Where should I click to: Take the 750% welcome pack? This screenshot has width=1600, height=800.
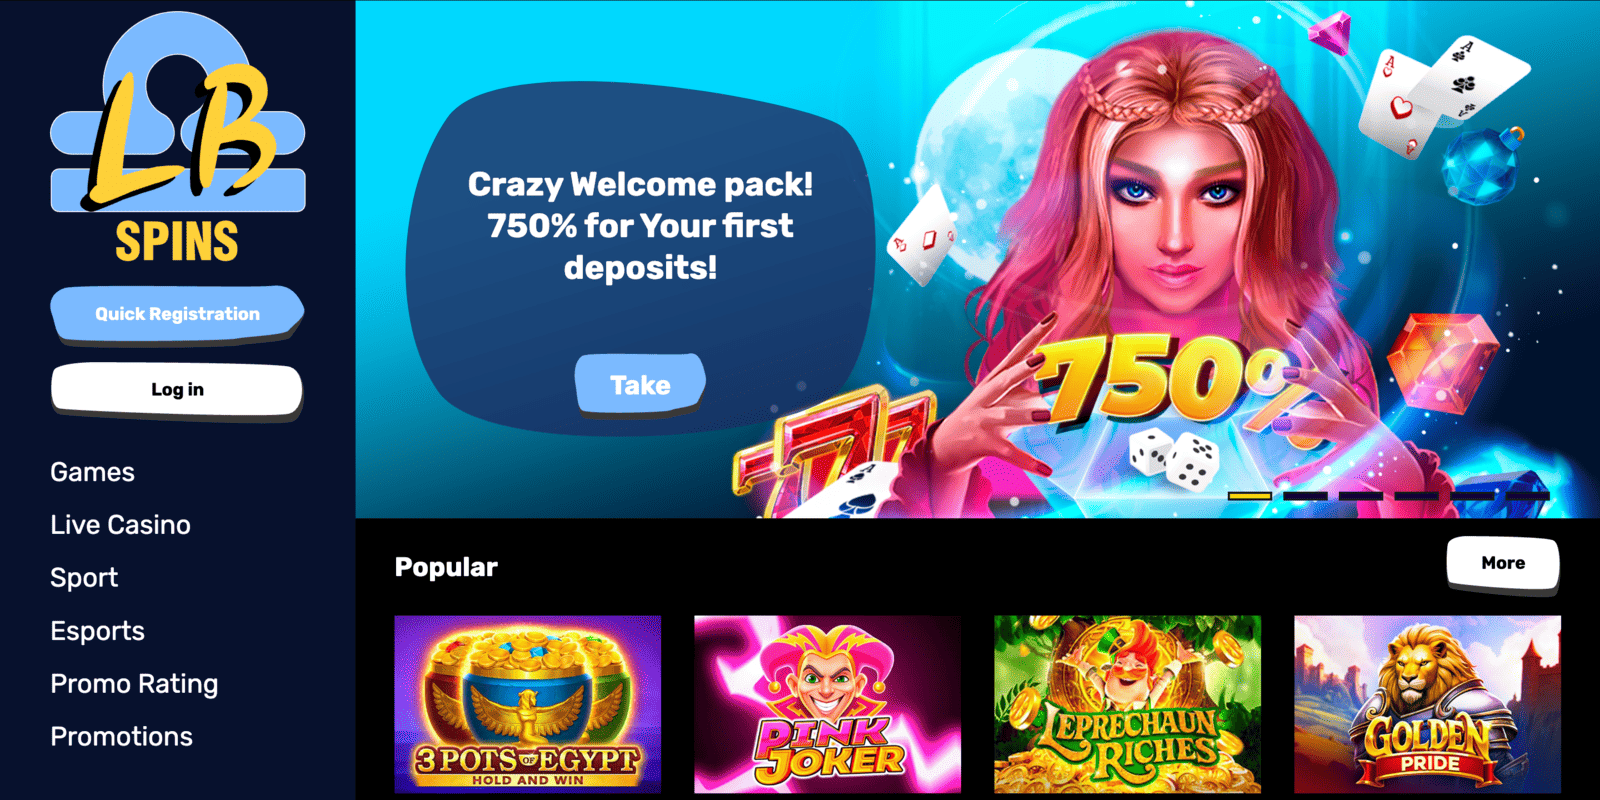coord(640,385)
